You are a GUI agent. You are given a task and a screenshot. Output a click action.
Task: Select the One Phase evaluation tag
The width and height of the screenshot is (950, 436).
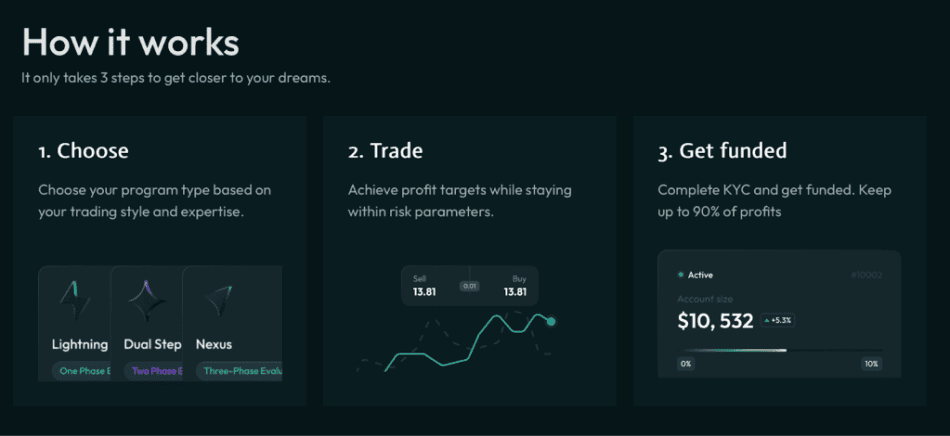coord(81,371)
